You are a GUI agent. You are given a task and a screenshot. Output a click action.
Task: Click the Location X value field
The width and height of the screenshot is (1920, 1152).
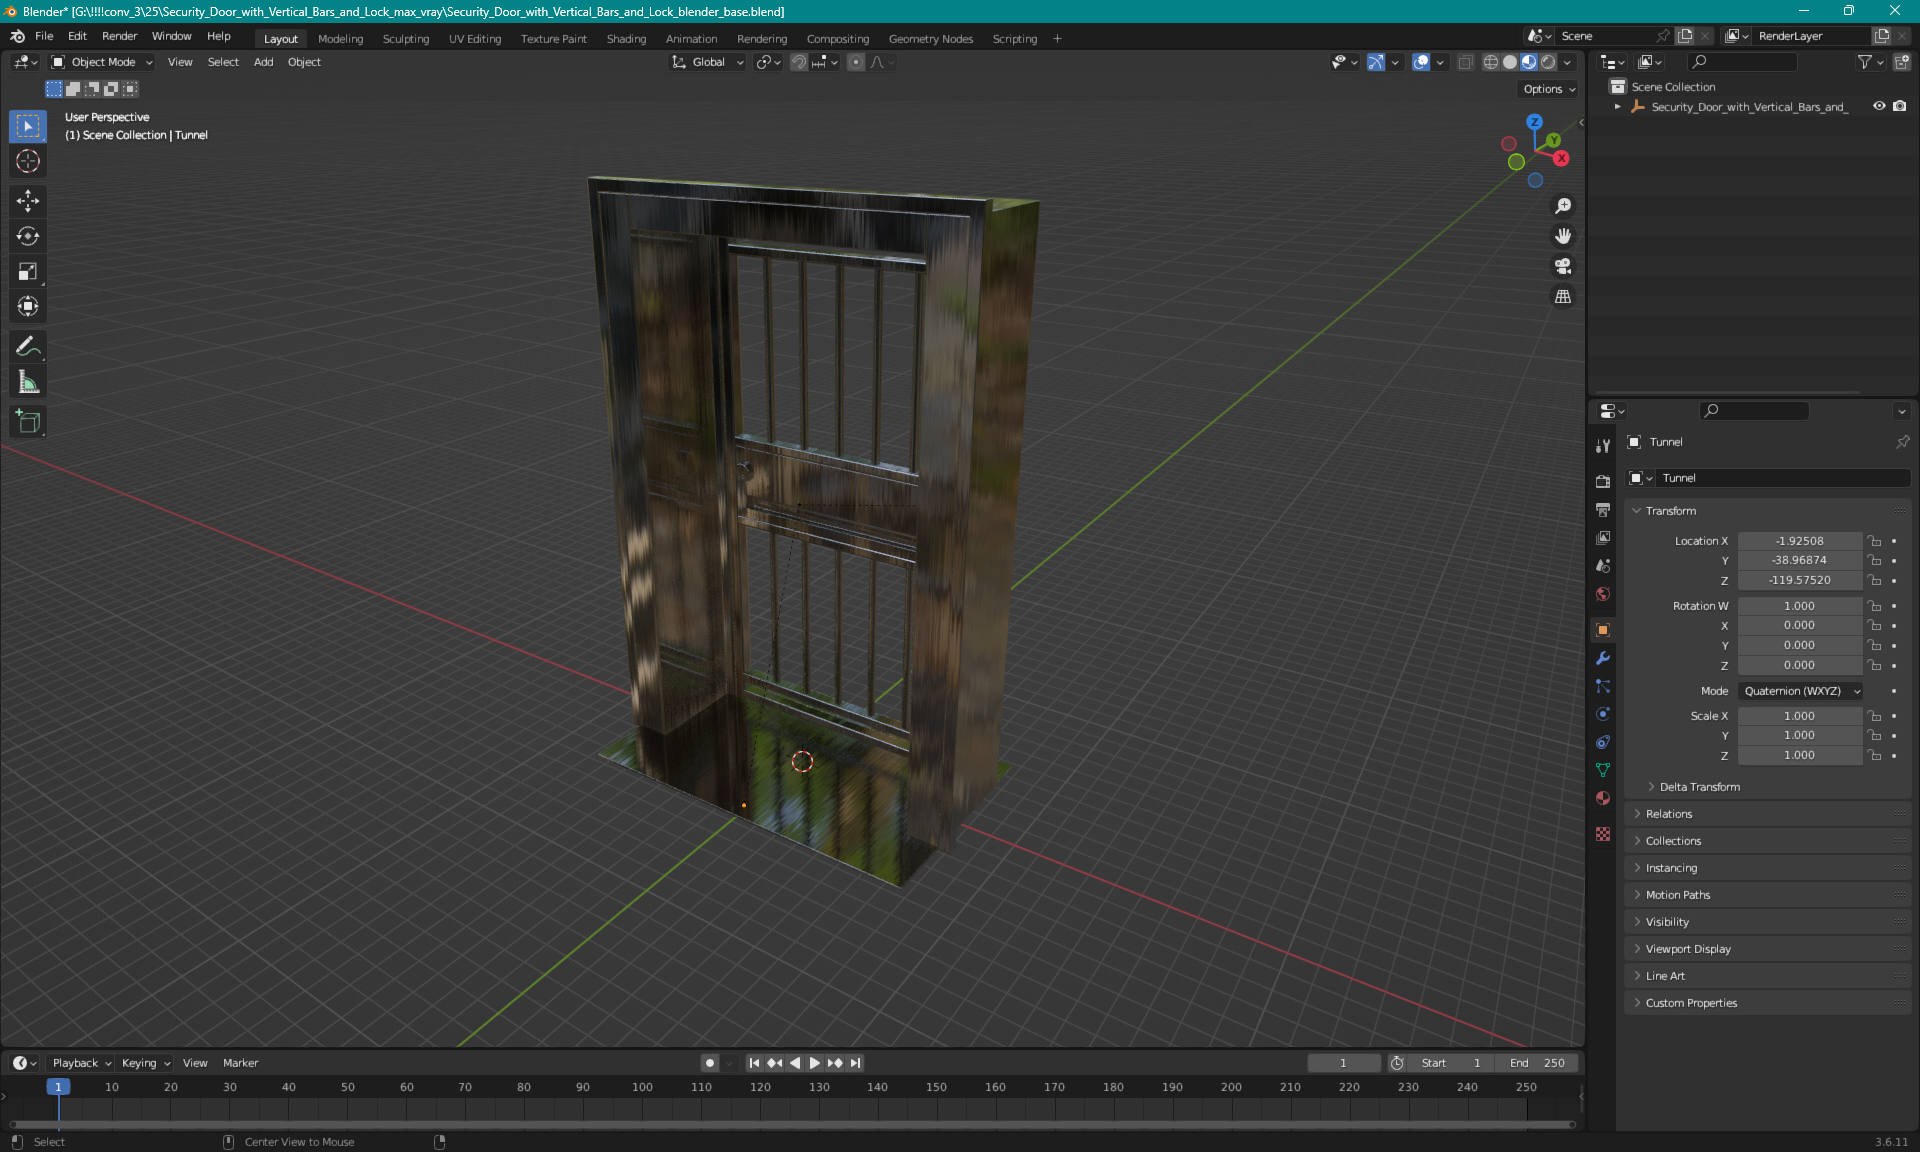tap(1799, 541)
